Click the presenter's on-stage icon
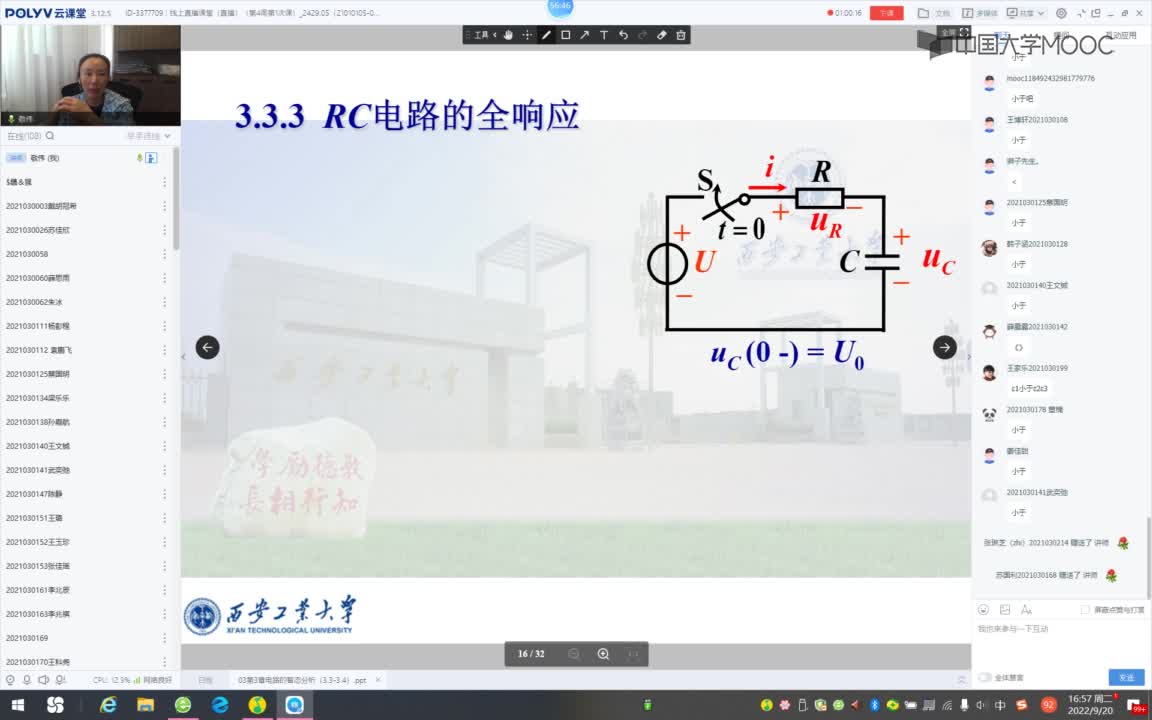The image size is (1152, 720). (x=151, y=158)
